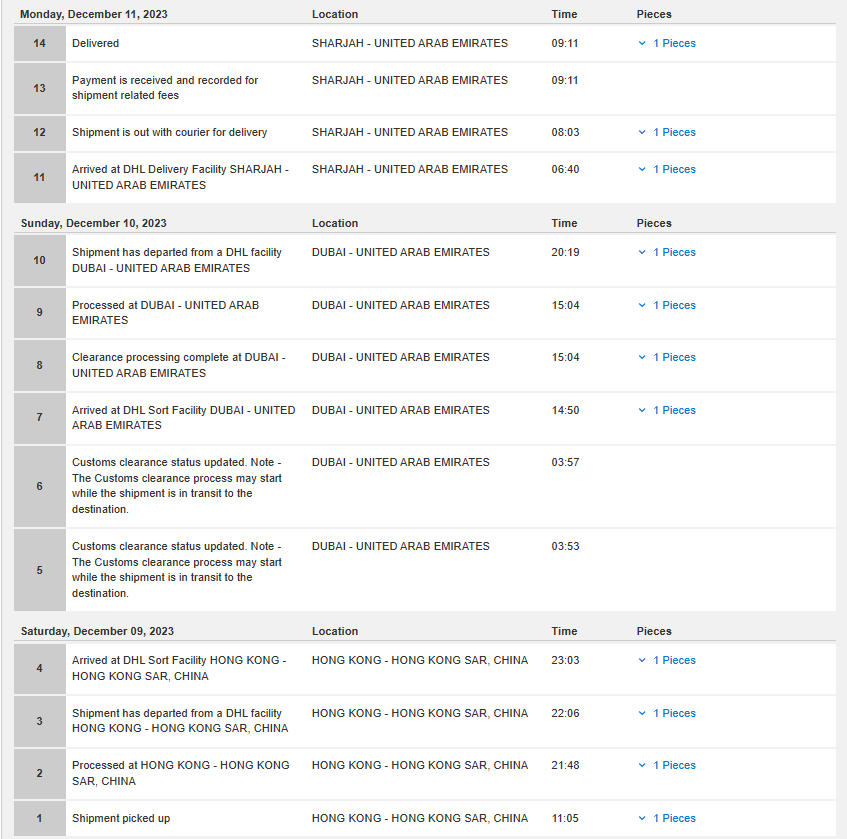Click 1 Pieces link in Delivered row

coord(674,43)
